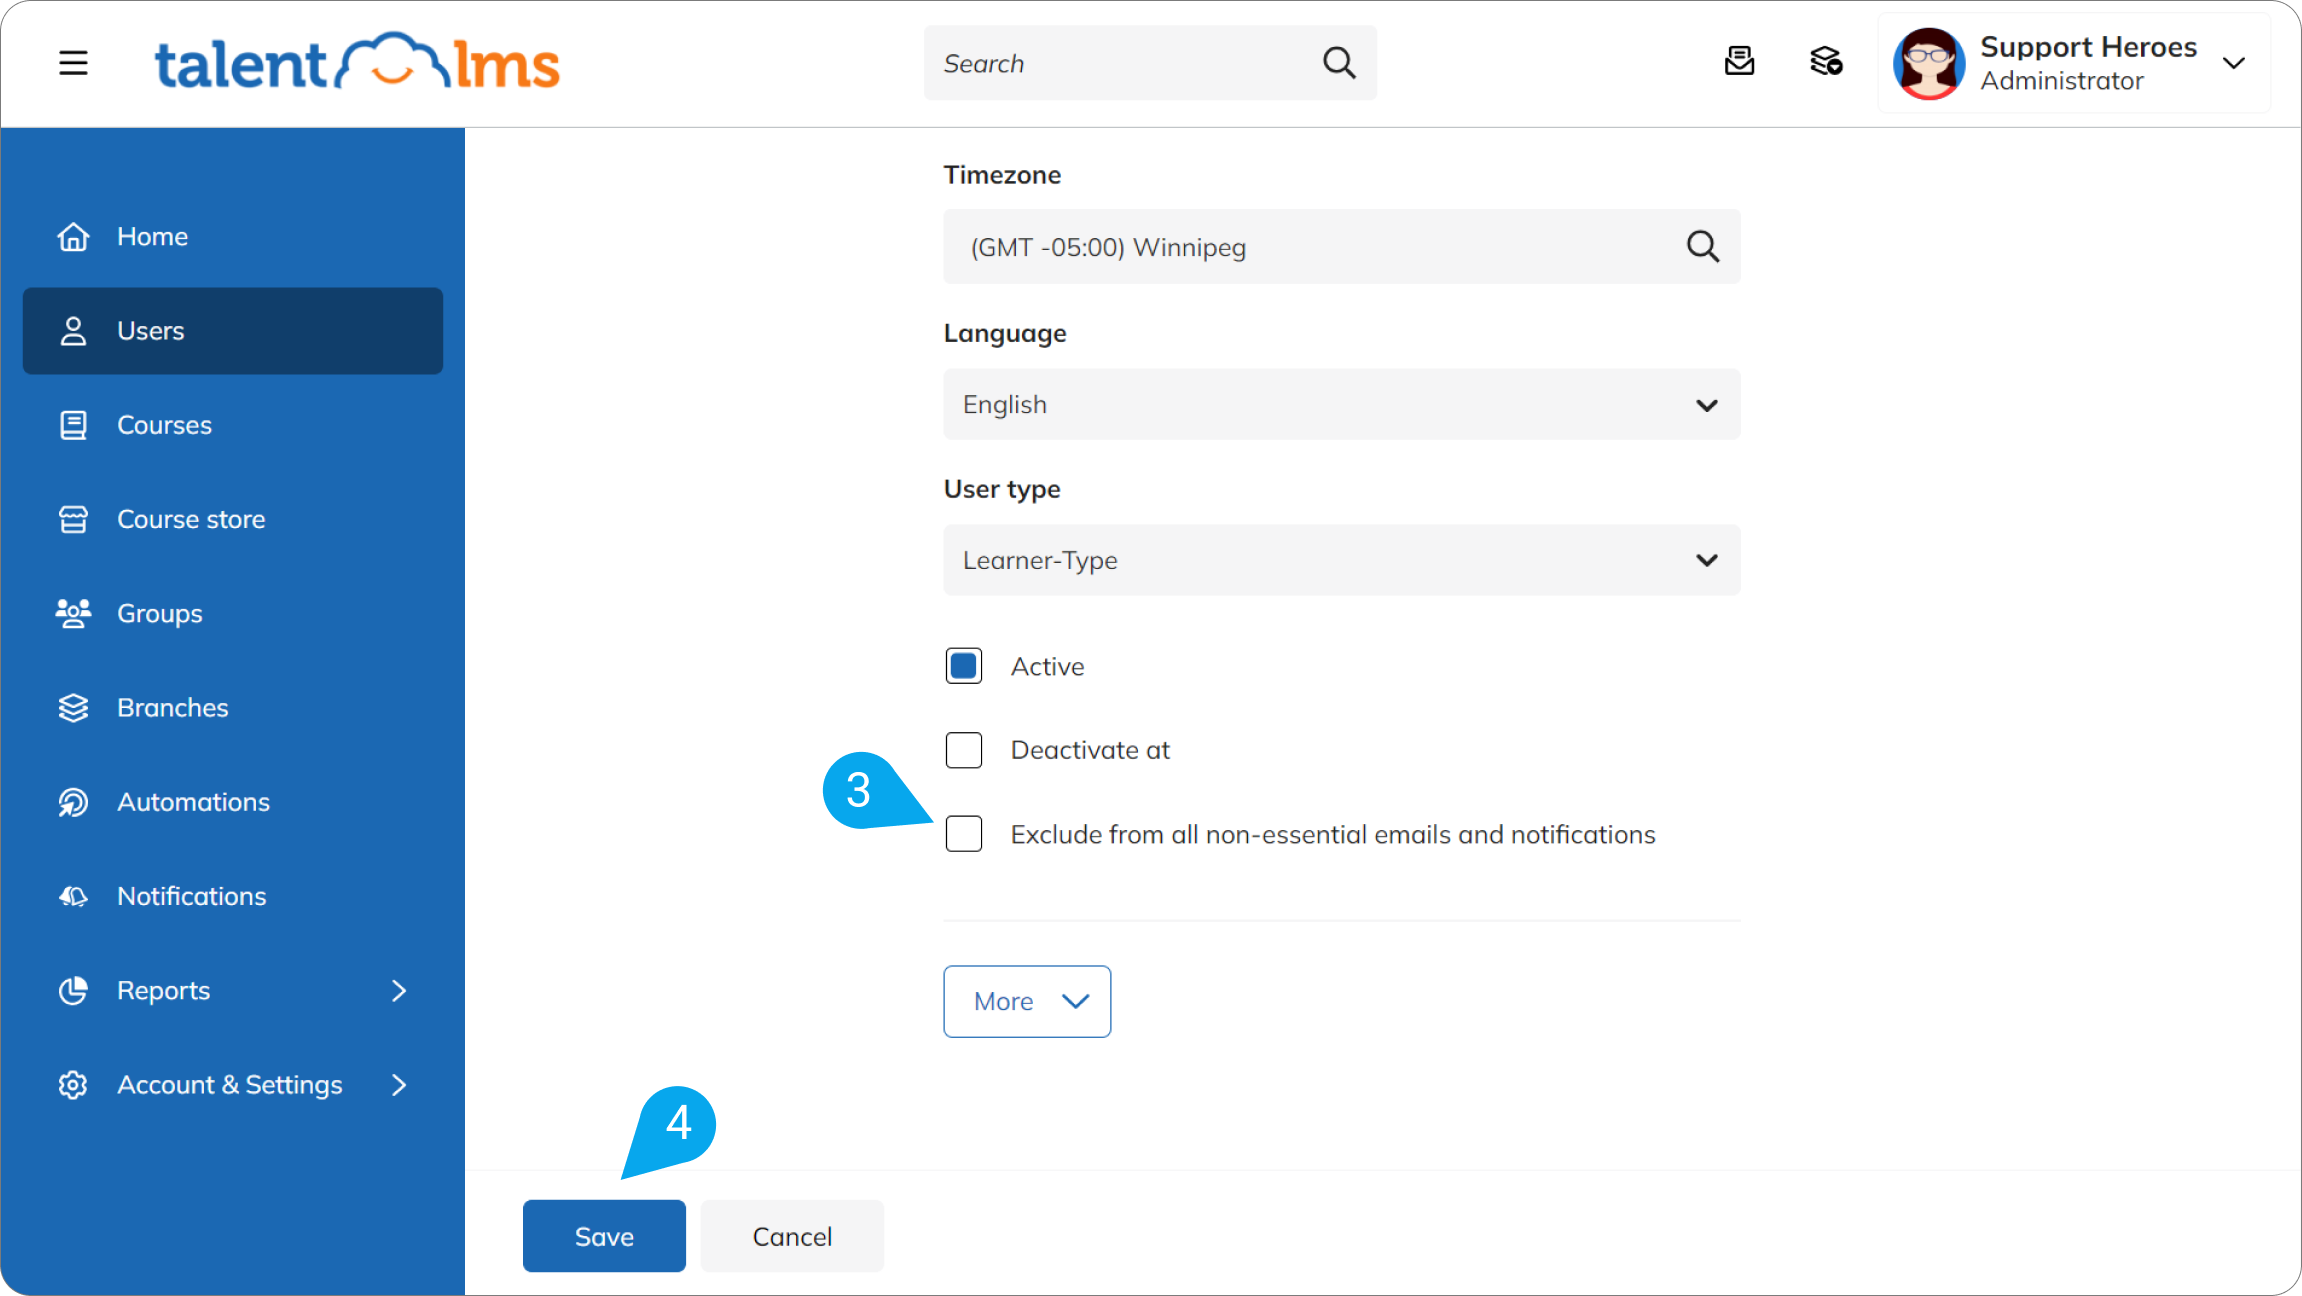Click the Automations icon in sidebar
This screenshot has width=2302, height=1296.
coord(73,802)
